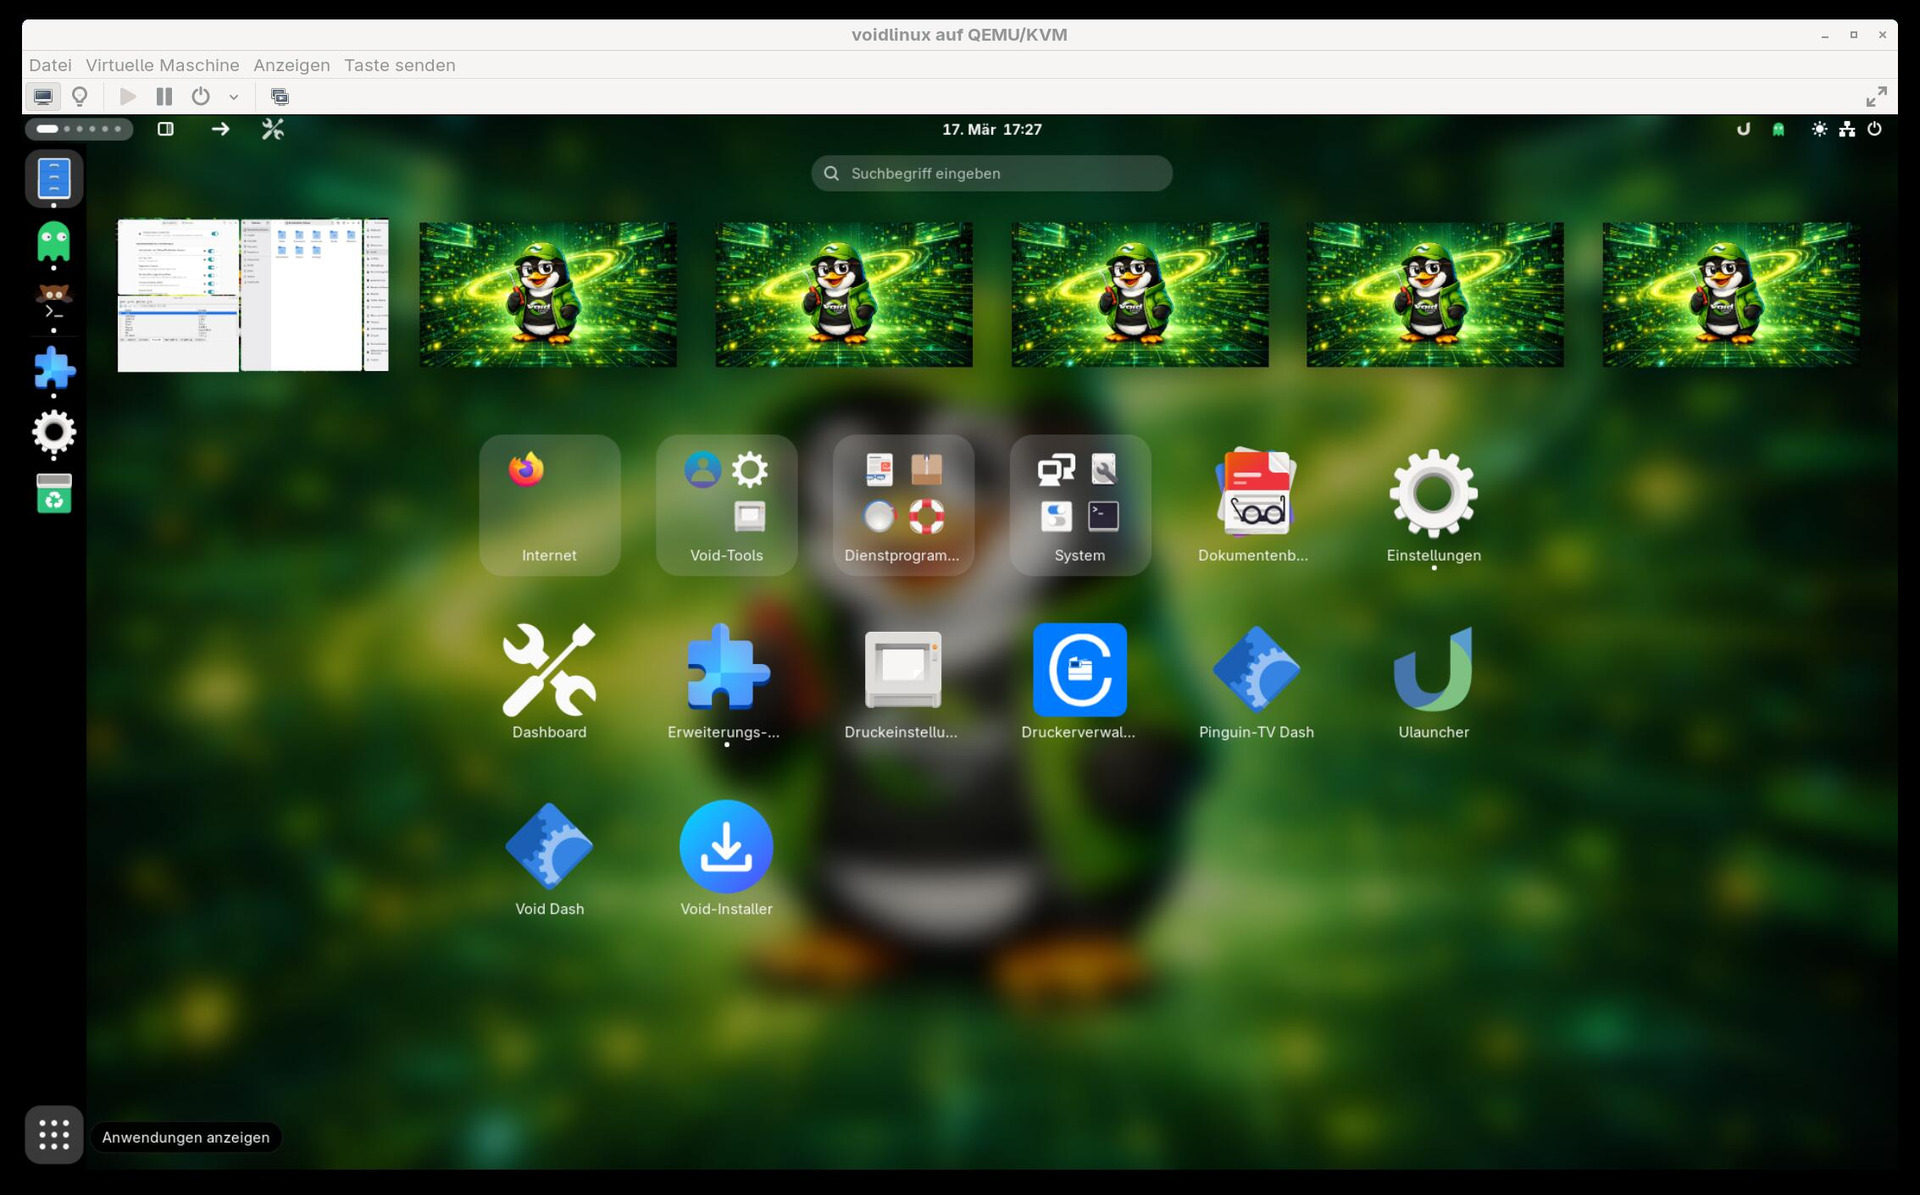
Task: Open the VM shutdown options dropdown arrow
Action: pyautogui.click(x=234, y=97)
